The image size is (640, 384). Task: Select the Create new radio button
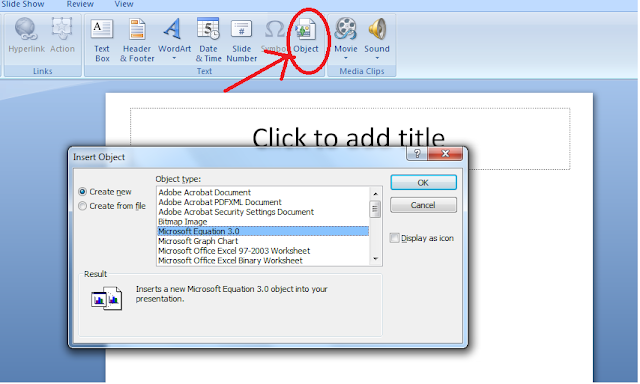82,192
